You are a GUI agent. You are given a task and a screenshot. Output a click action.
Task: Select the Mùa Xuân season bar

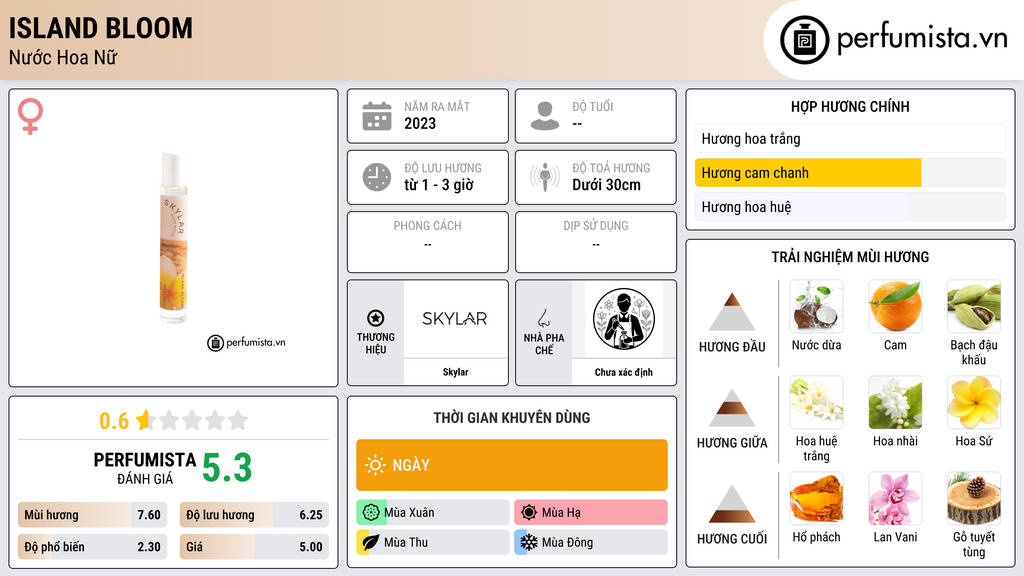[x=433, y=513]
